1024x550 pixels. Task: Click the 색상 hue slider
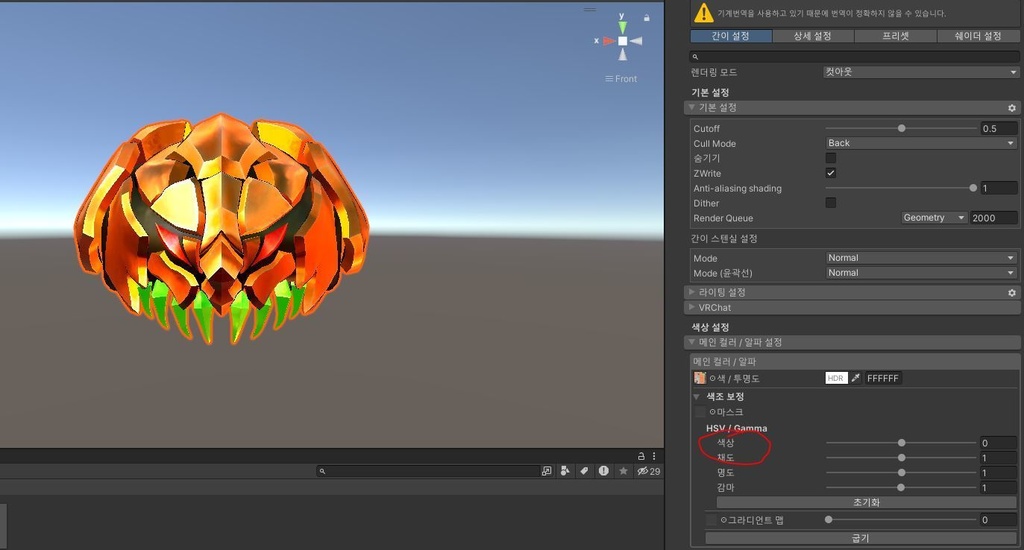coord(901,443)
